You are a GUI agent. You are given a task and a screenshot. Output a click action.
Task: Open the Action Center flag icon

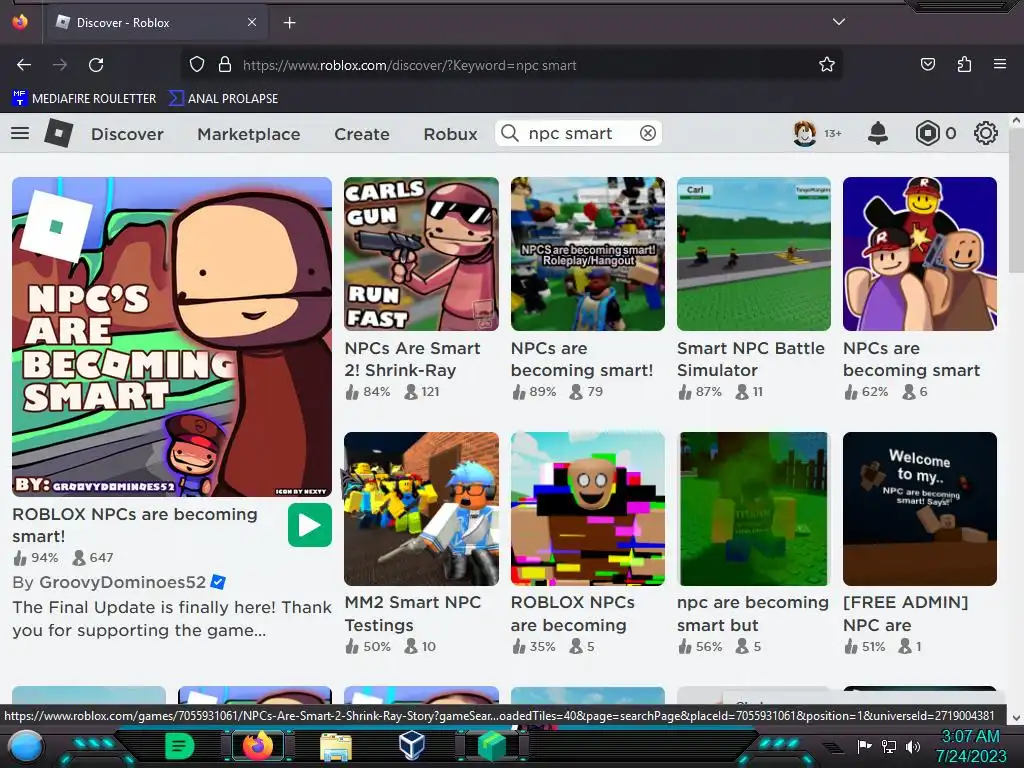pyautogui.click(x=865, y=746)
